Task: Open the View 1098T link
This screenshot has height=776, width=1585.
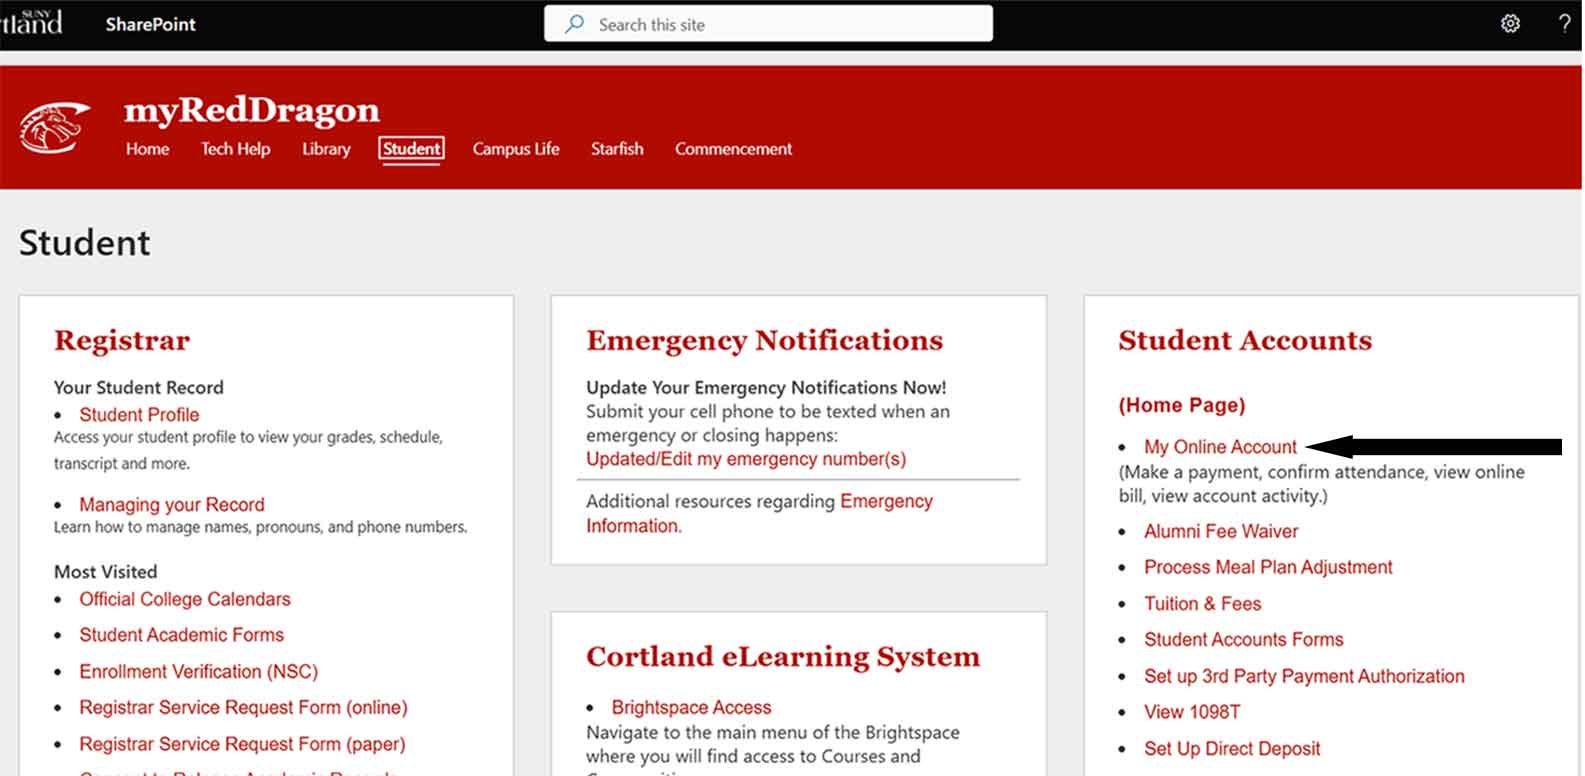Action: (x=1192, y=712)
